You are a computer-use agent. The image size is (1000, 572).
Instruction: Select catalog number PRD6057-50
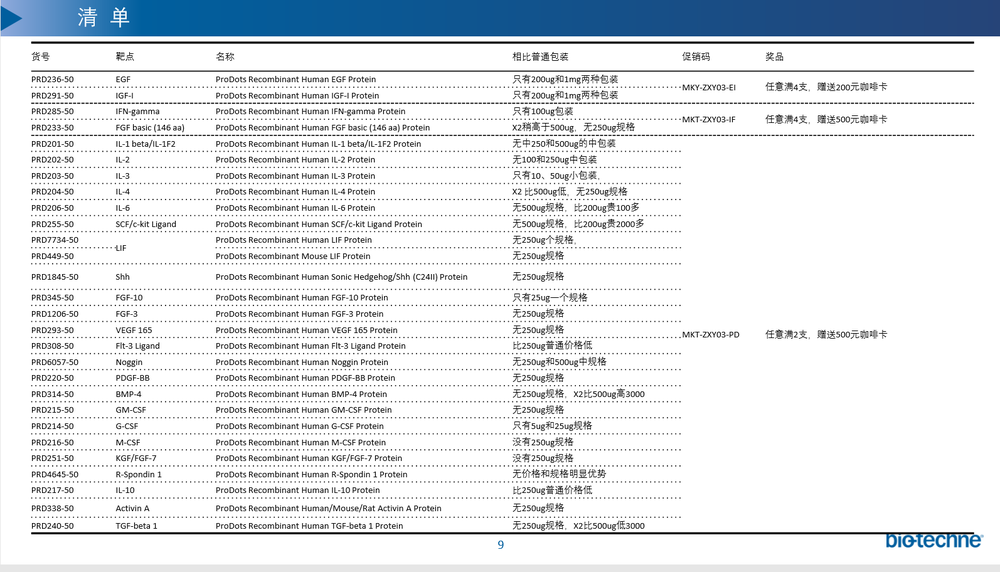(x=55, y=362)
